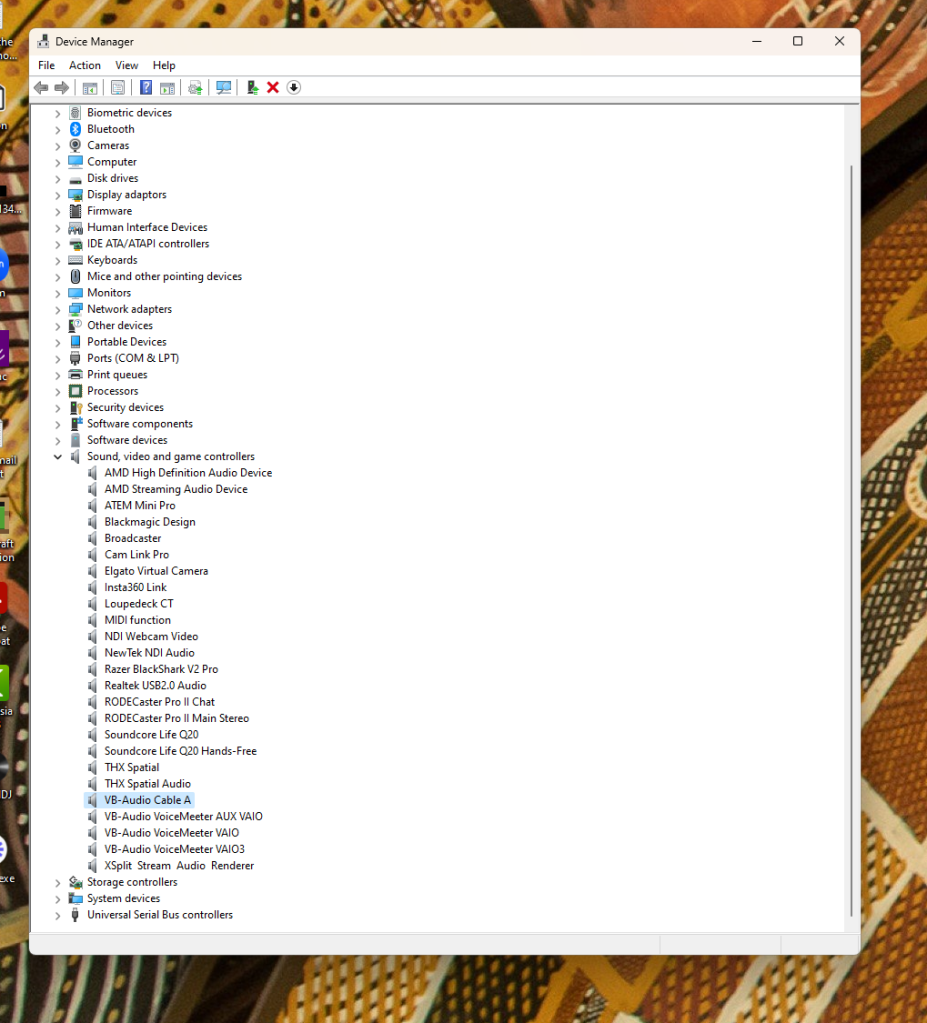Click the Update driver toolbar icon
Viewport: 927px width, 1023px height.
coord(252,87)
